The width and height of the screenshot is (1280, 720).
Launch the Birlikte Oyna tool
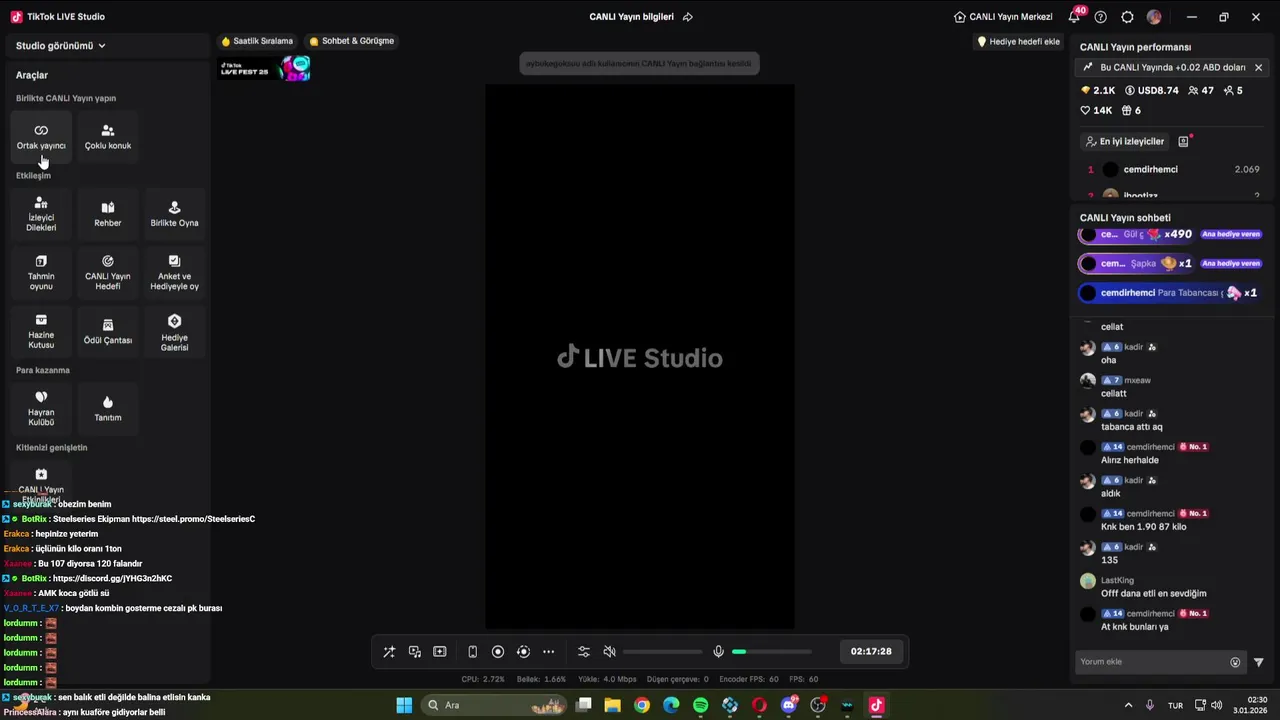[x=174, y=214]
